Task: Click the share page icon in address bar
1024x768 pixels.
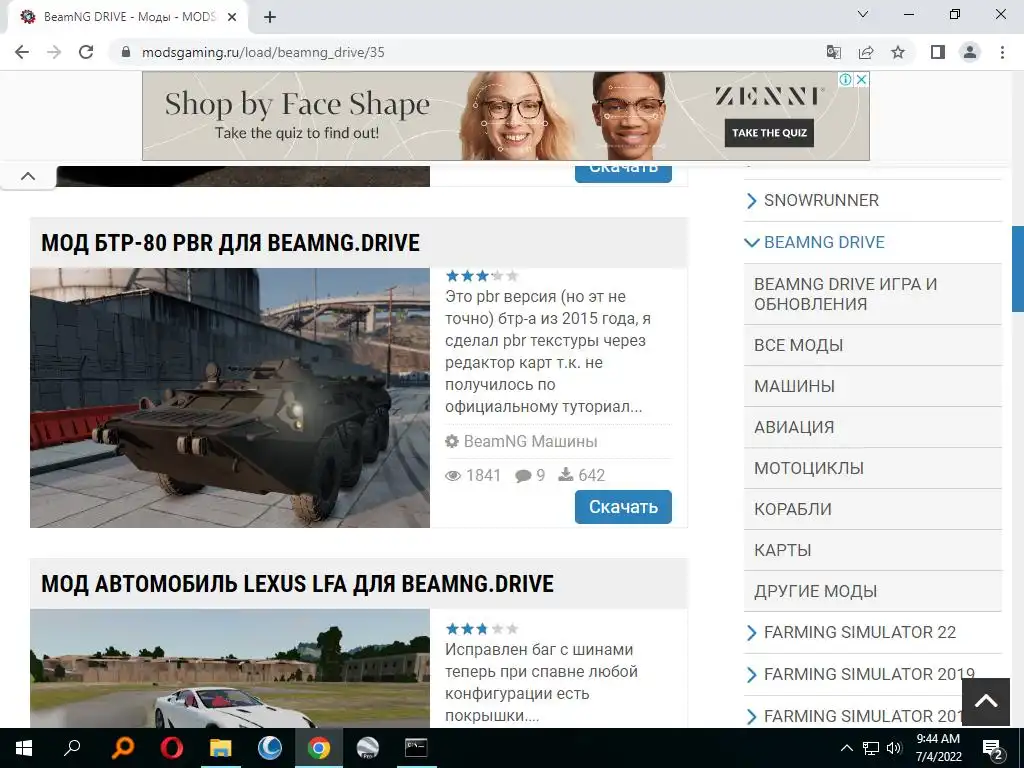Action: [866, 52]
